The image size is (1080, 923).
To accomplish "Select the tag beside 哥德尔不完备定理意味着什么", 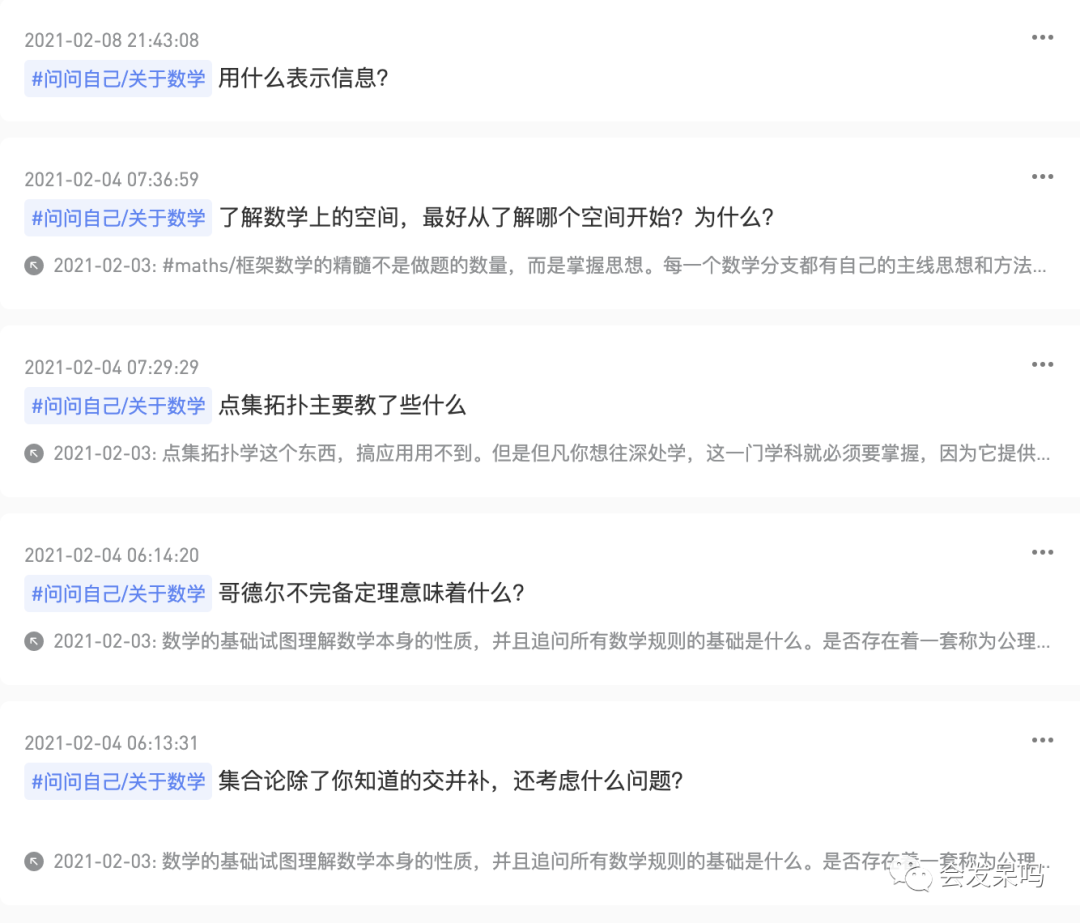I will [x=118, y=593].
